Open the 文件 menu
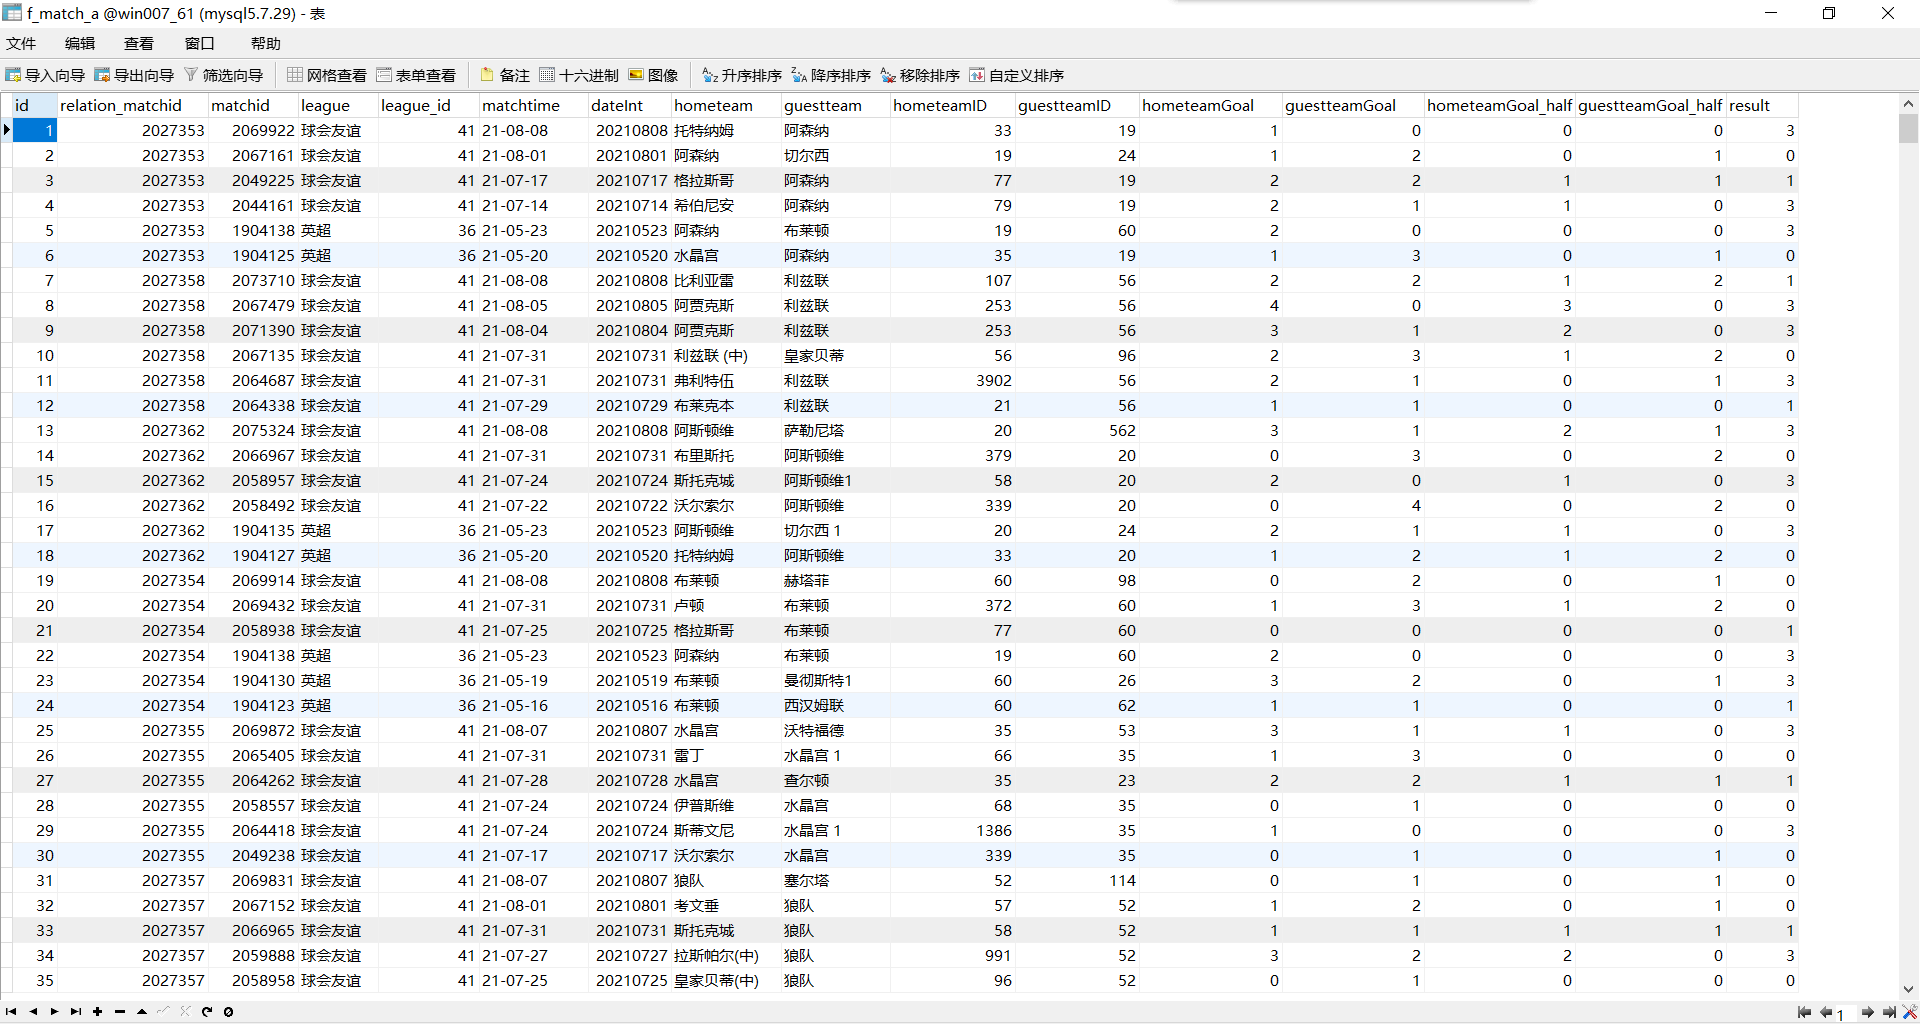 [x=21, y=43]
